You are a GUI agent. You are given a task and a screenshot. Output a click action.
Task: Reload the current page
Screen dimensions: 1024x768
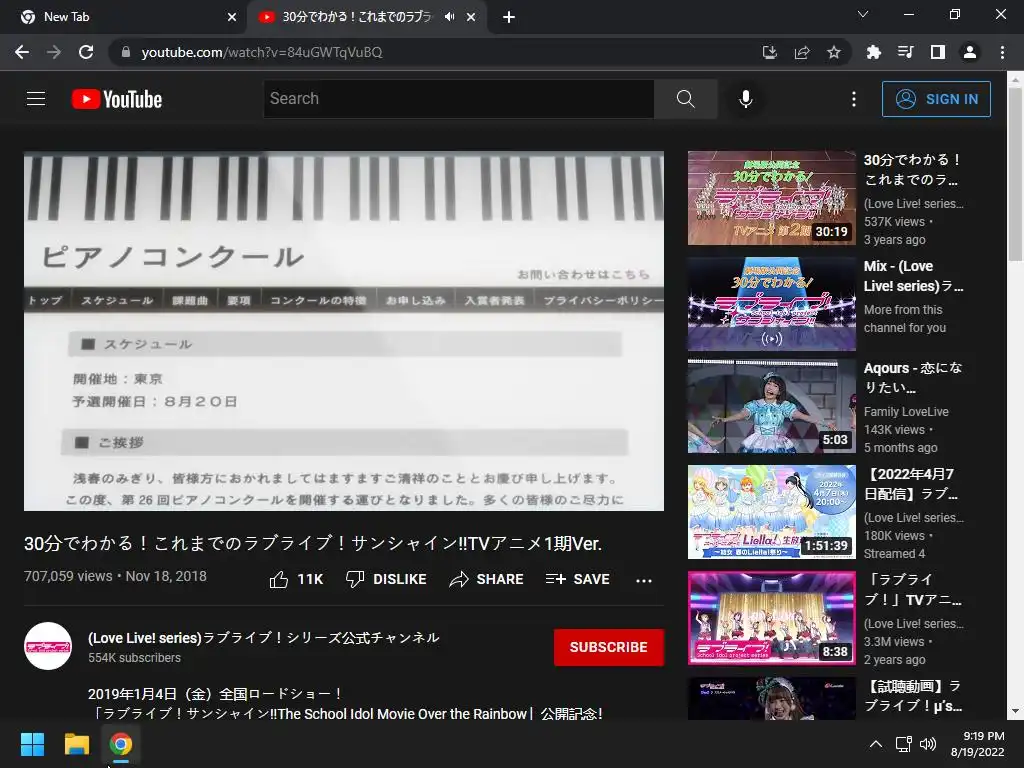pyautogui.click(x=86, y=52)
